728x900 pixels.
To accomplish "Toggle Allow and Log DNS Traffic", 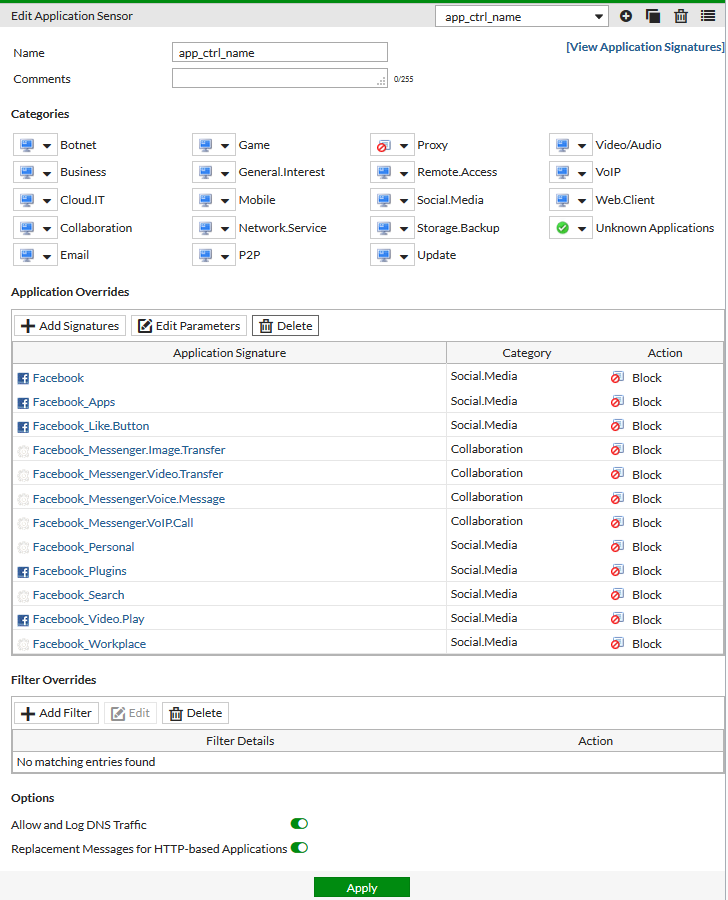I will (299, 824).
